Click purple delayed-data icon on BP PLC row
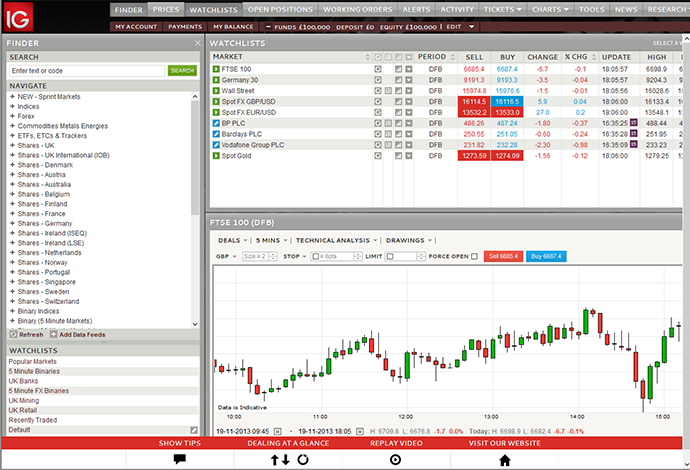This screenshot has width=690, height=470. (634, 123)
